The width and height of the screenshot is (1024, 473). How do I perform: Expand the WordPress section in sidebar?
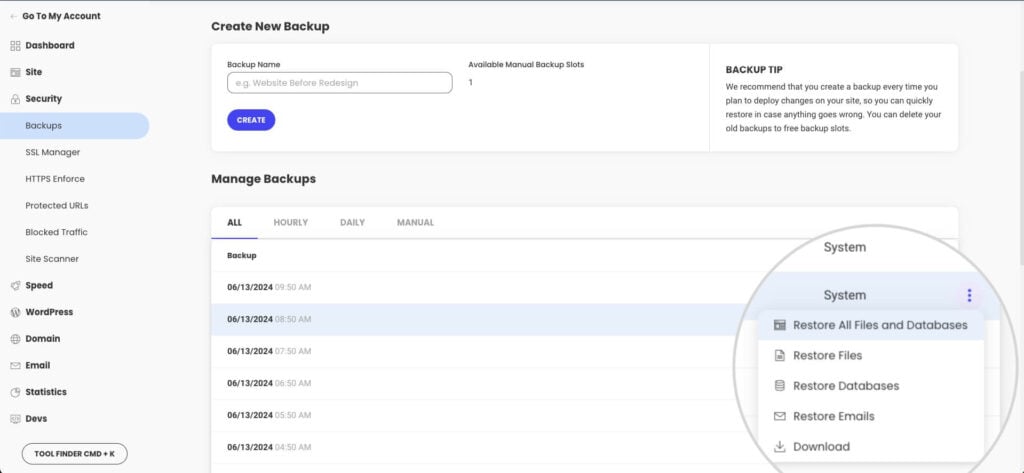49,312
